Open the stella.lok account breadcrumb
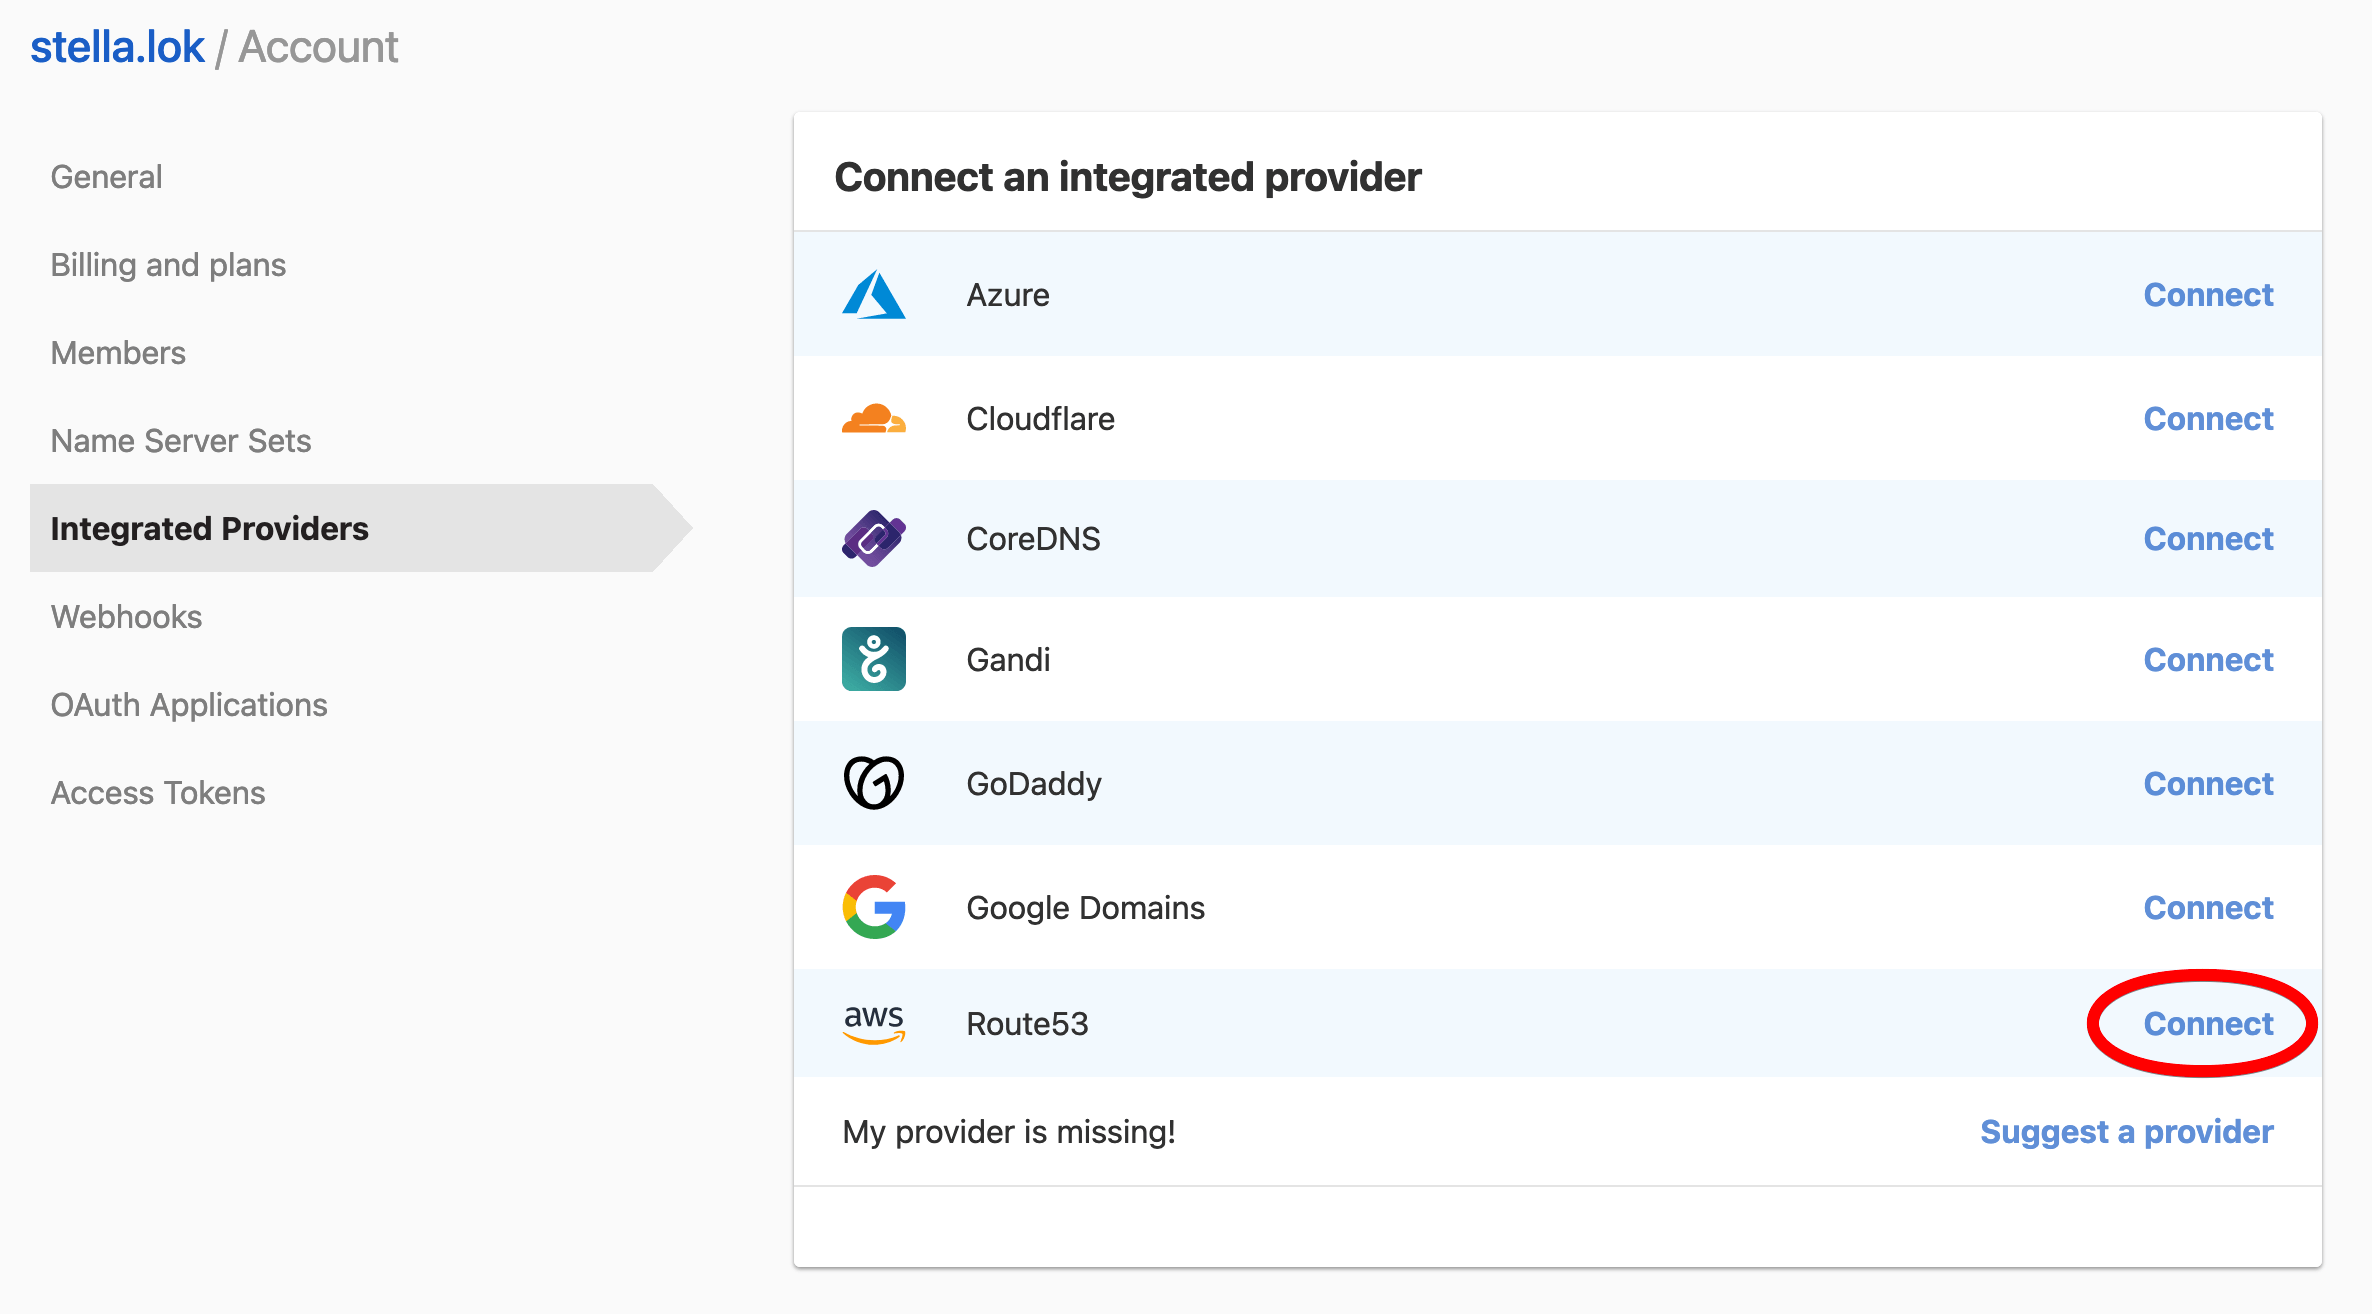The width and height of the screenshot is (2372, 1314). (x=117, y=46)
